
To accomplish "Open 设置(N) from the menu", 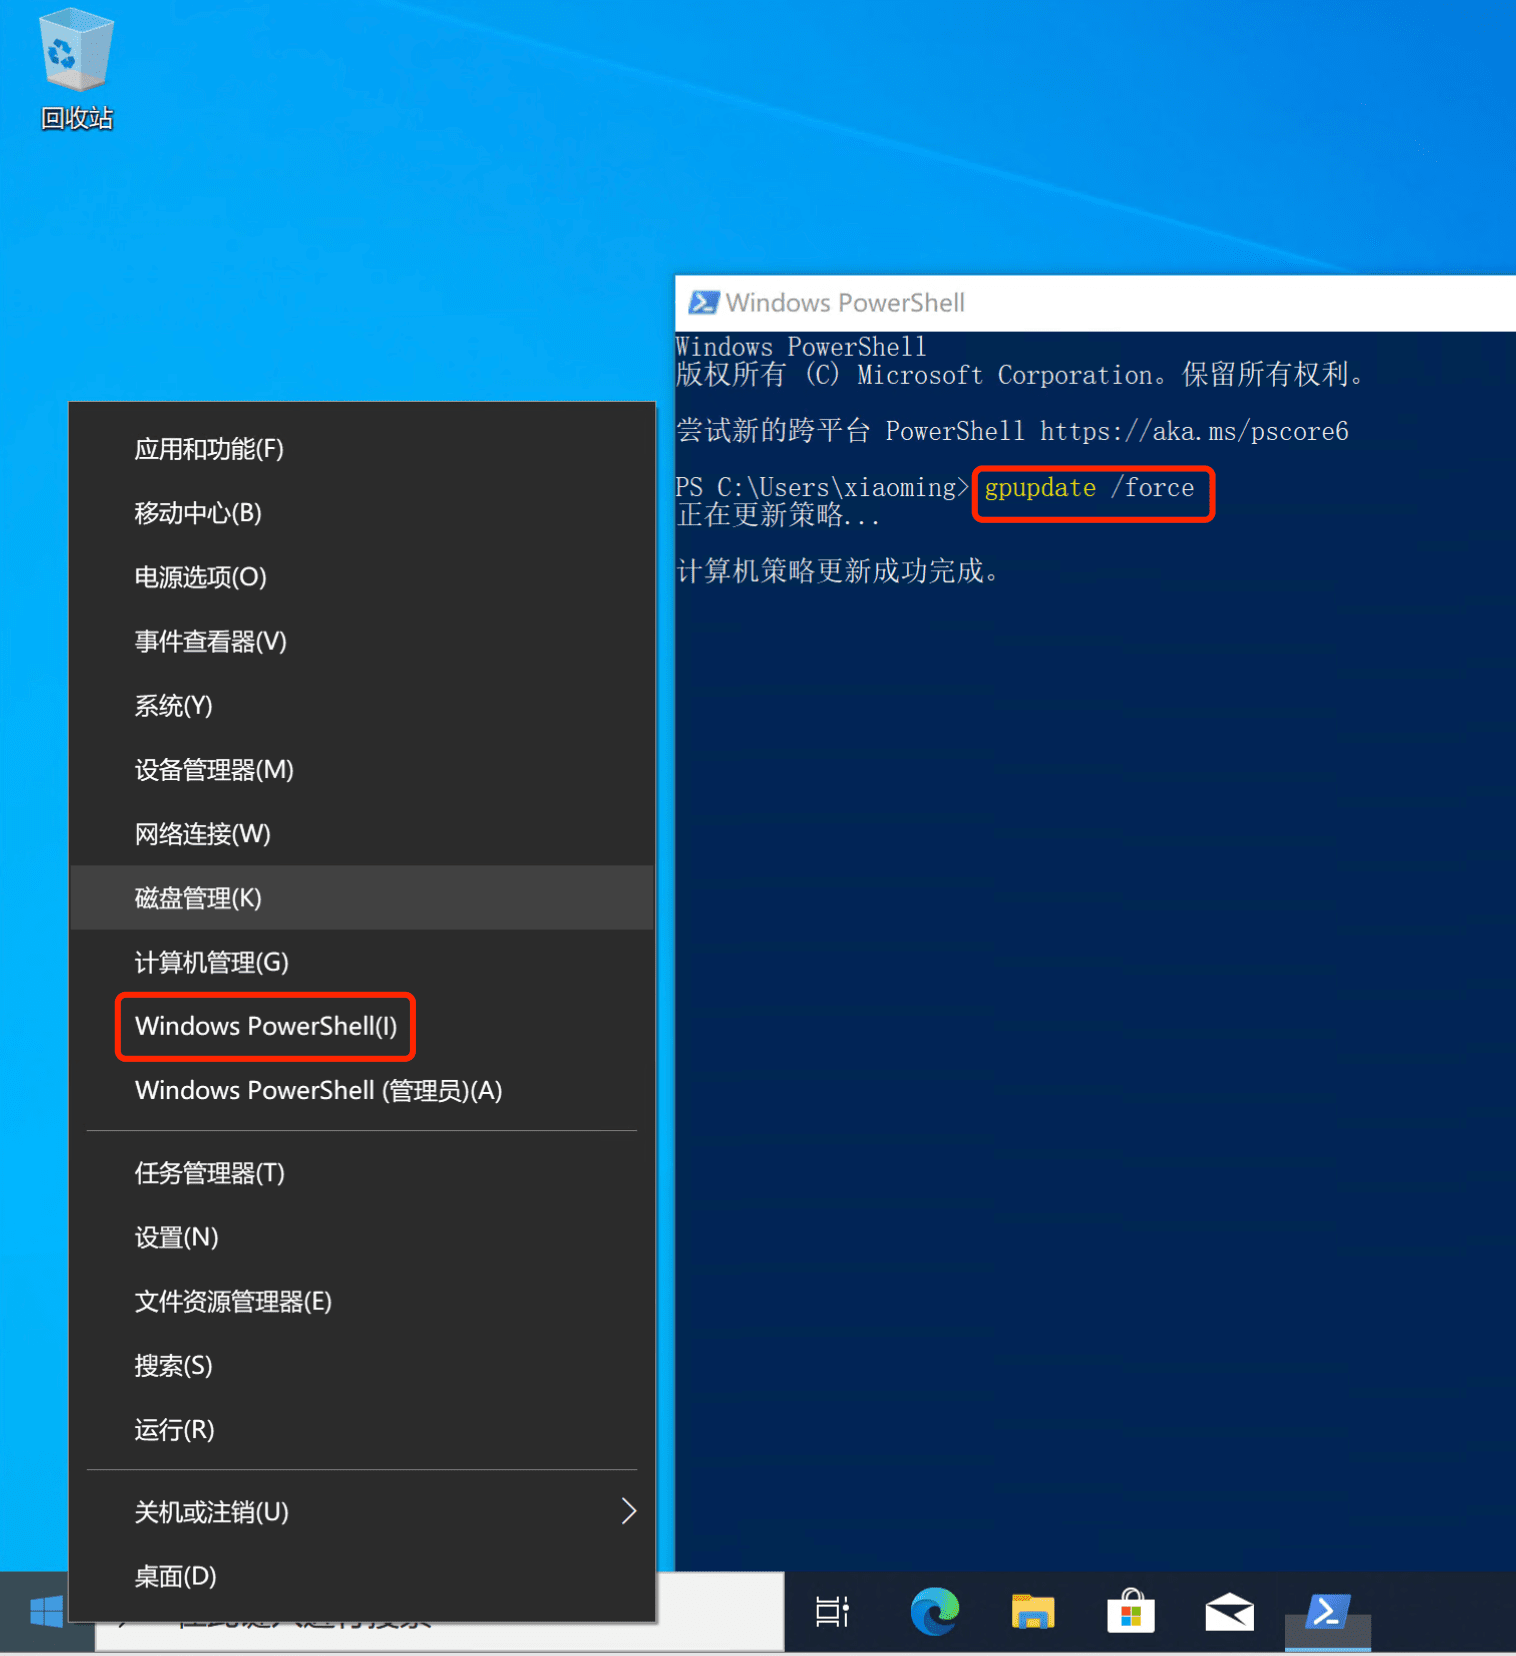I will click(x=362, y=1237).
